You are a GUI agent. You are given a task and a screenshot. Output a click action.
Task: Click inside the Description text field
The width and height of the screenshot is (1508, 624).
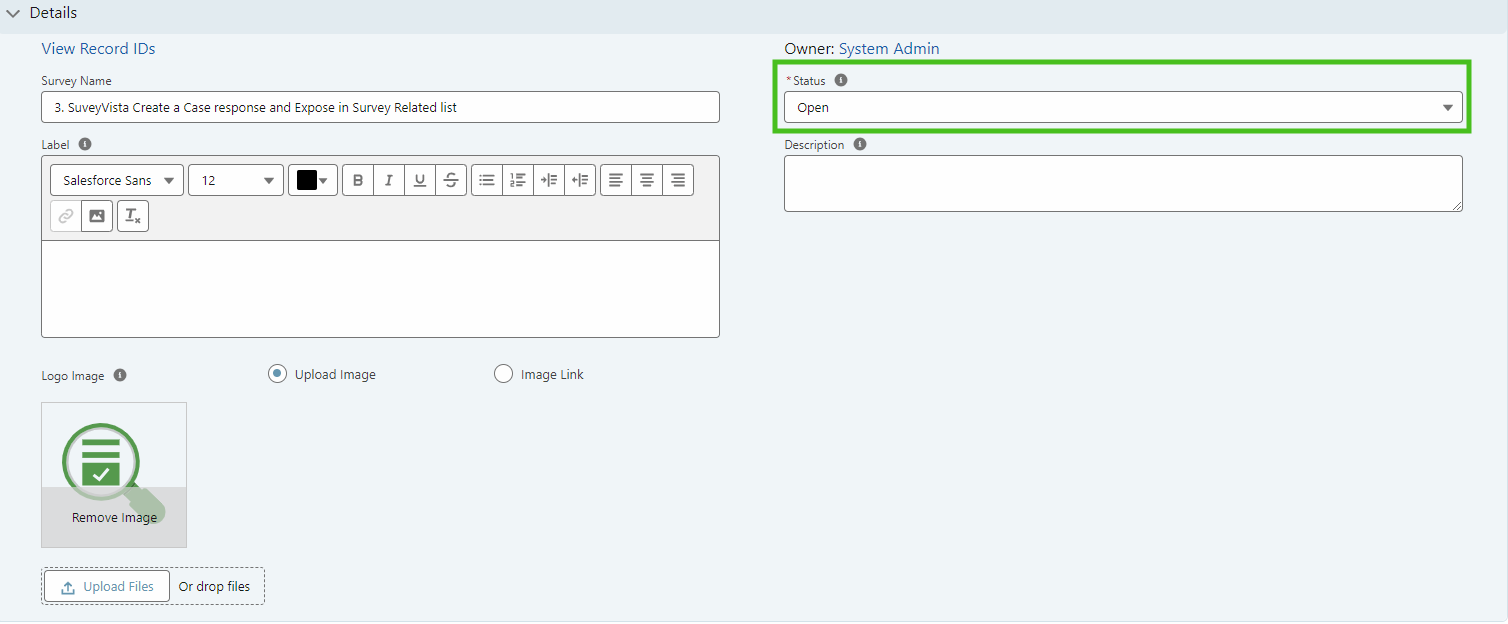click(1122, 183)
